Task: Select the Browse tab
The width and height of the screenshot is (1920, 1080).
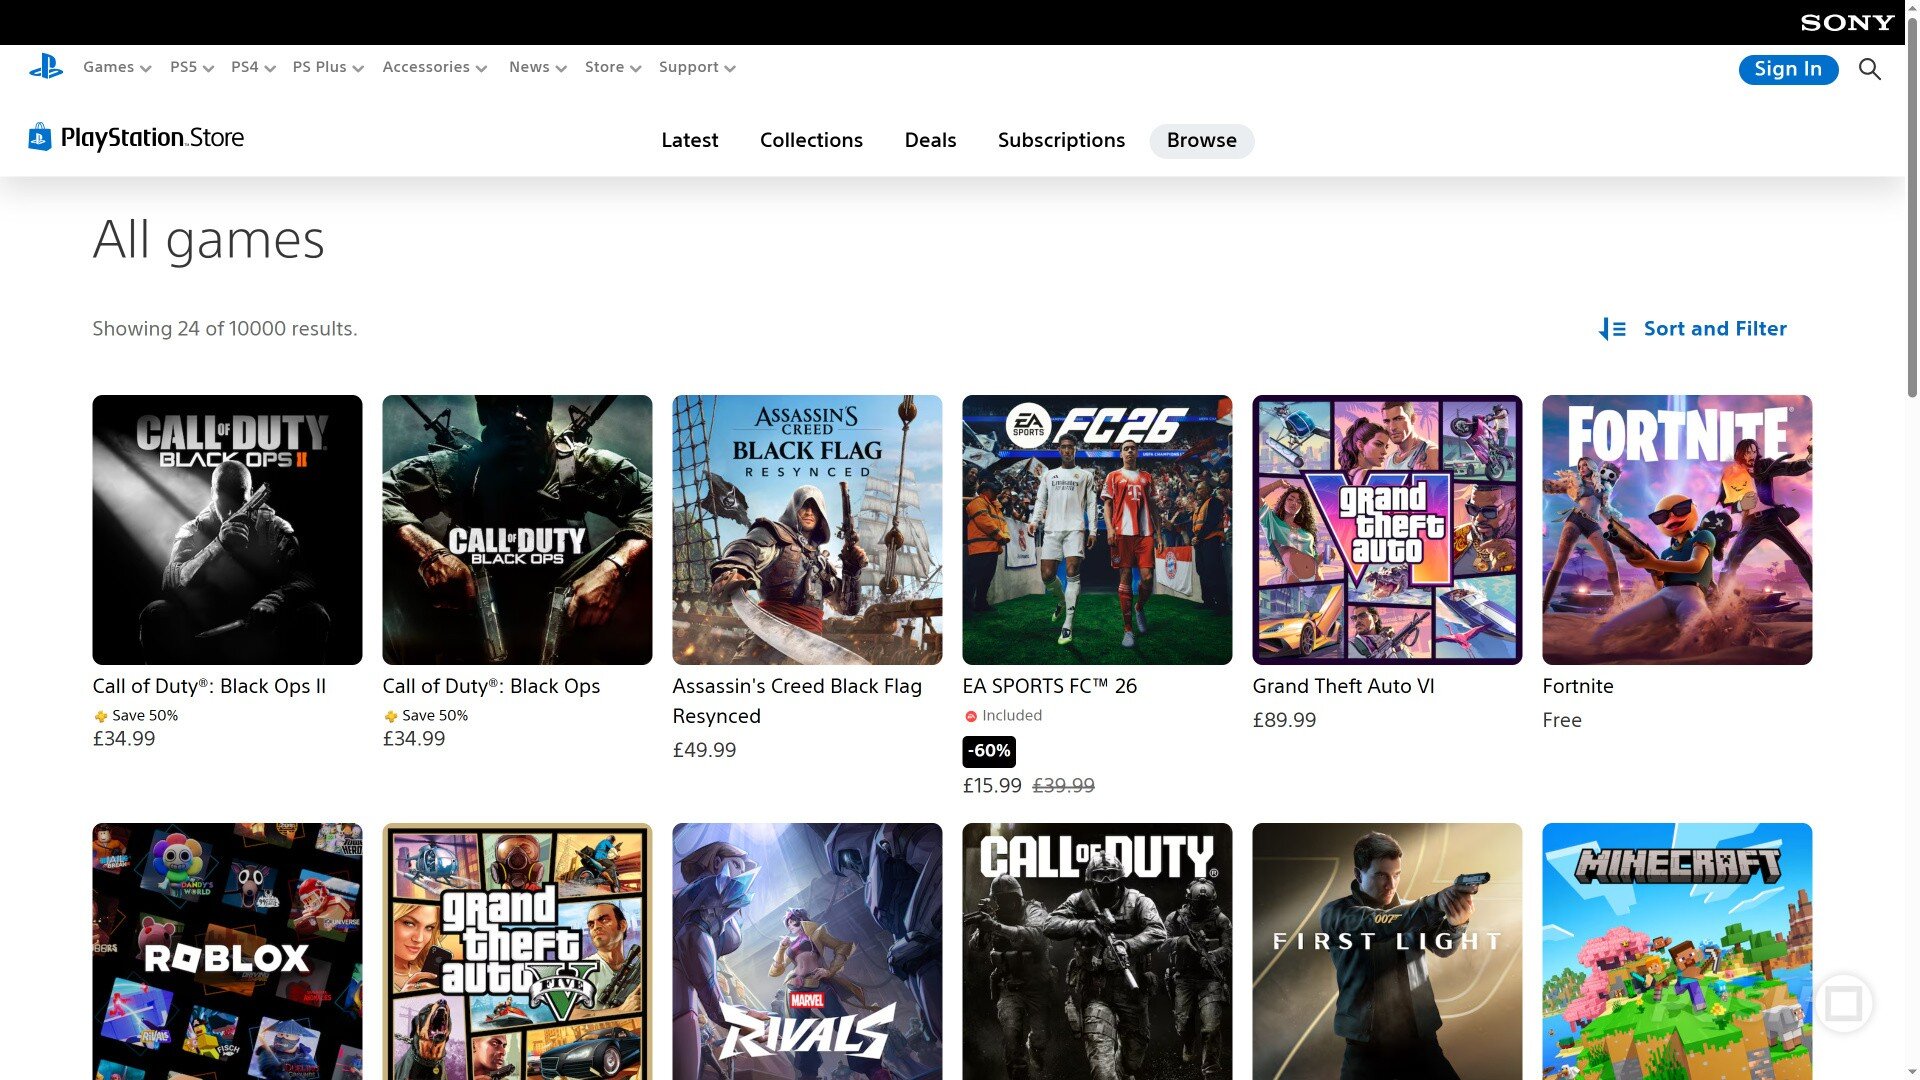Action: (x=1202, y=141)
